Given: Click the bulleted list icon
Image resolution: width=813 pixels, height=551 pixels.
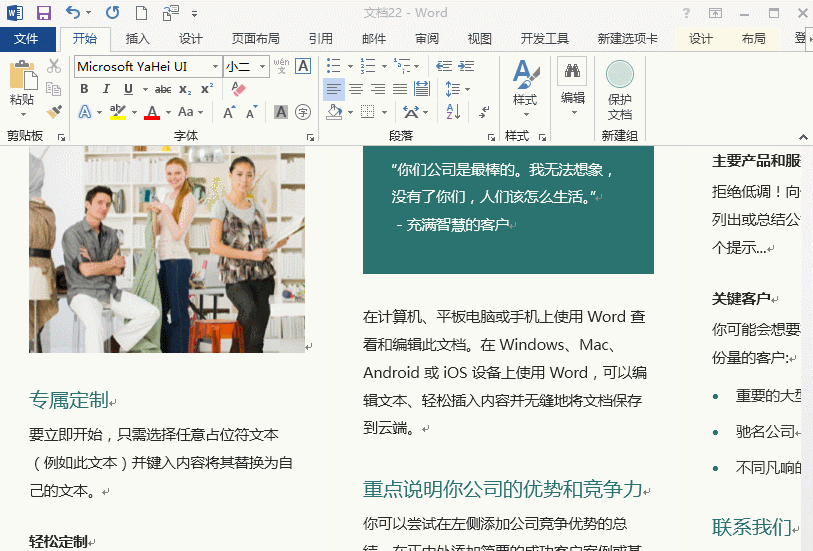Looking at the screenshot, I should click(334, 66).
